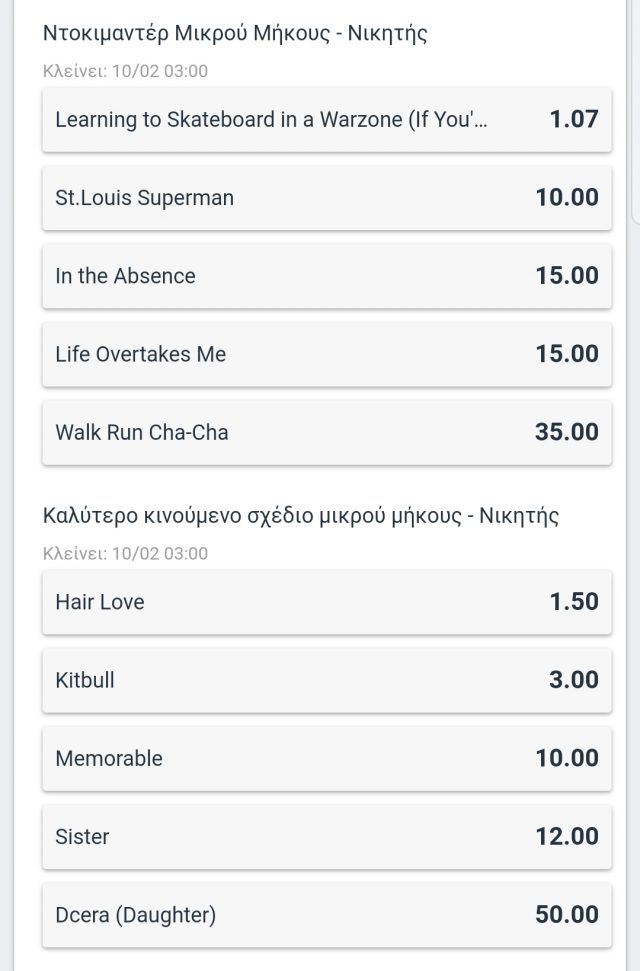Select Sister at 12.00 odds
The image size is (640, 971).
click(327, 836)
